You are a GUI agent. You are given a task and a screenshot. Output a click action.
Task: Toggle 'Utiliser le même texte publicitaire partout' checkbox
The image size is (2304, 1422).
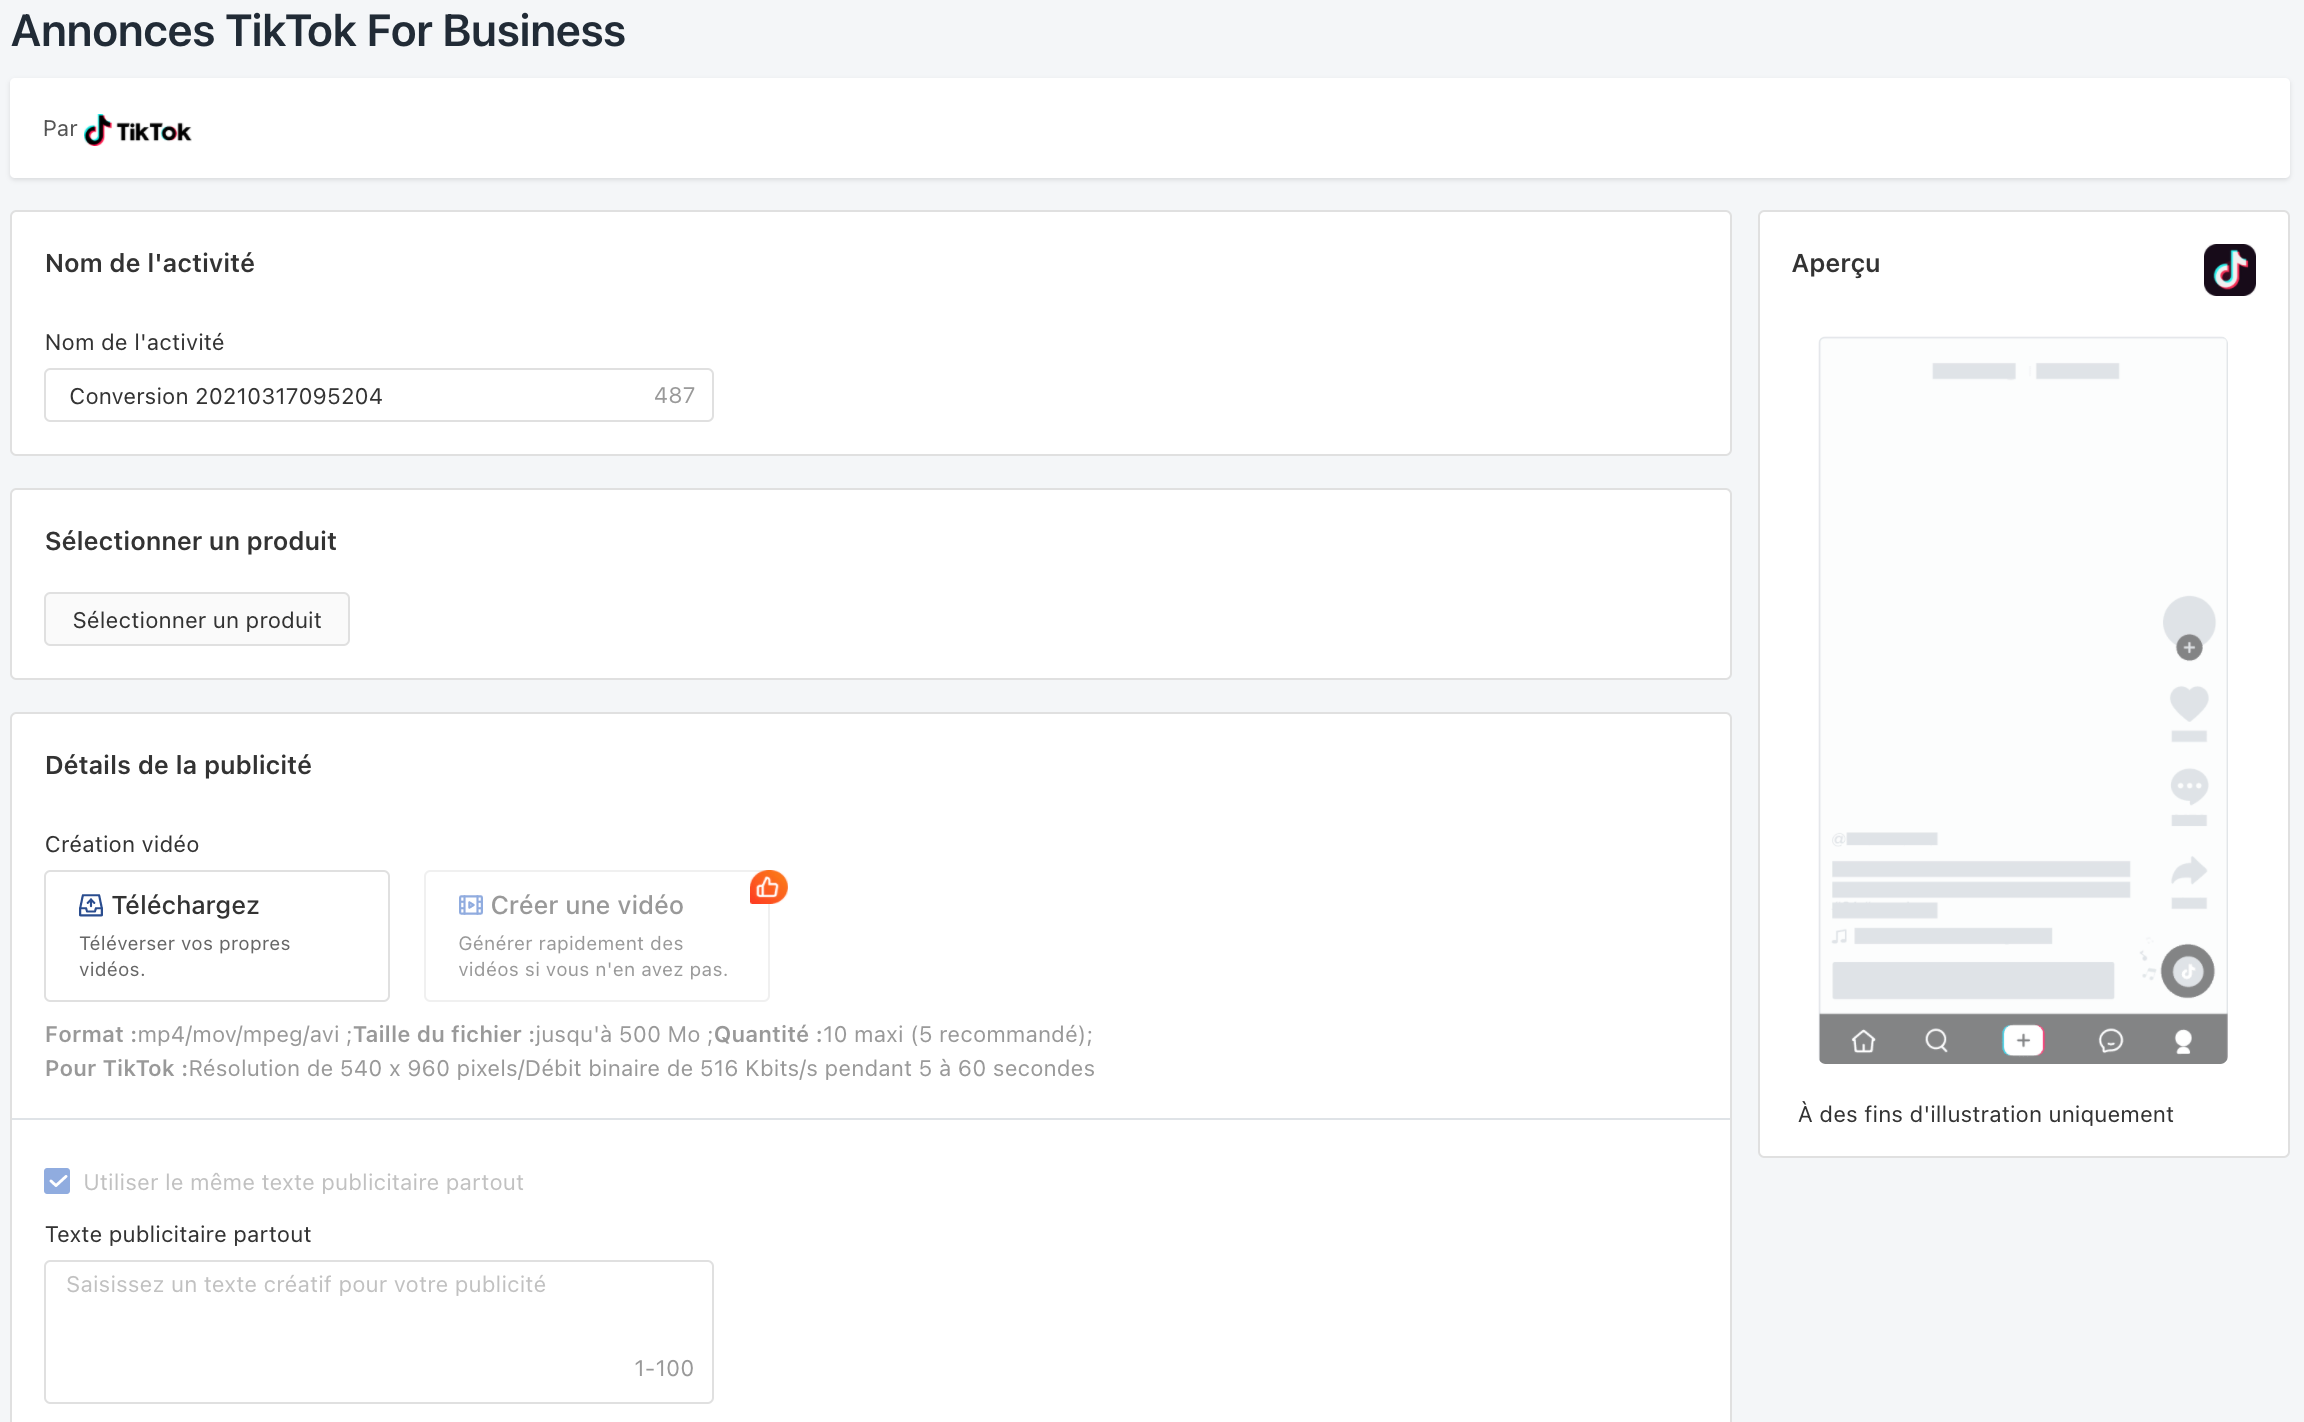pyautogui.click(x=58, y=1181)
